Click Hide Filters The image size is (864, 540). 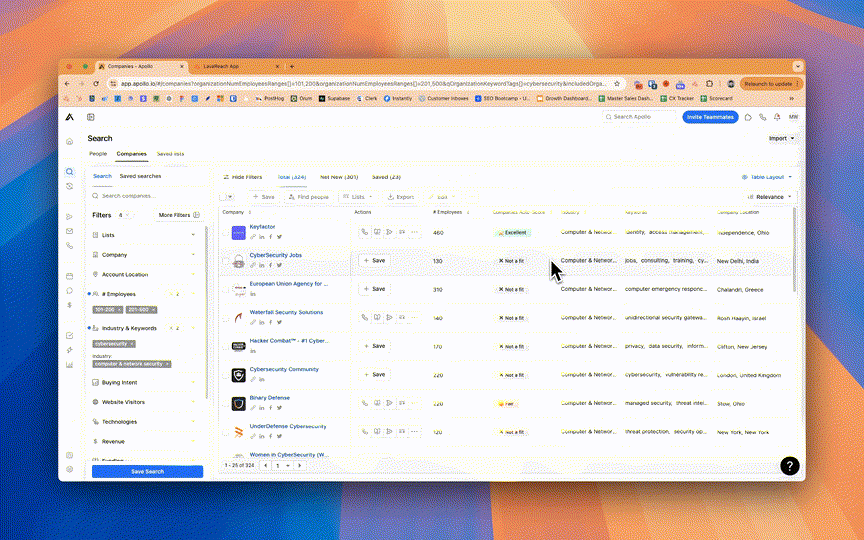point(242,177)
